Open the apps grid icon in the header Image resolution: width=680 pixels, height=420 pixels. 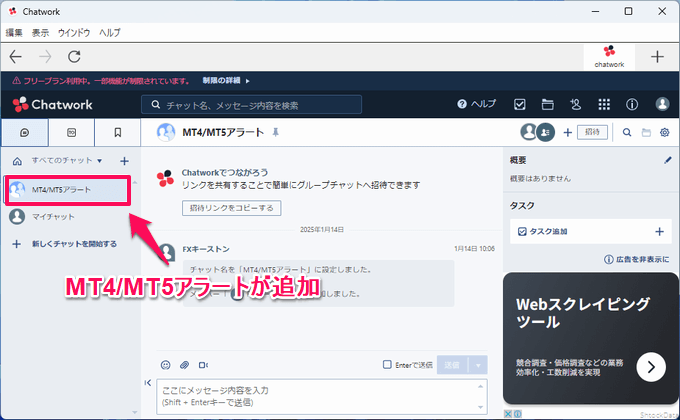pyautogui.click(x=604, y=104)
